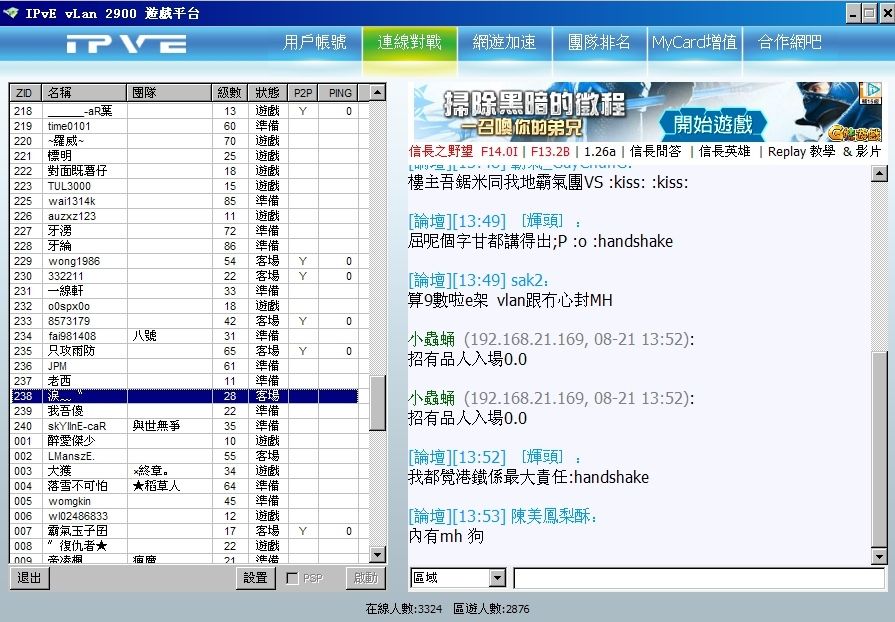Toggle the PSP checkbox

pos(292,578)
